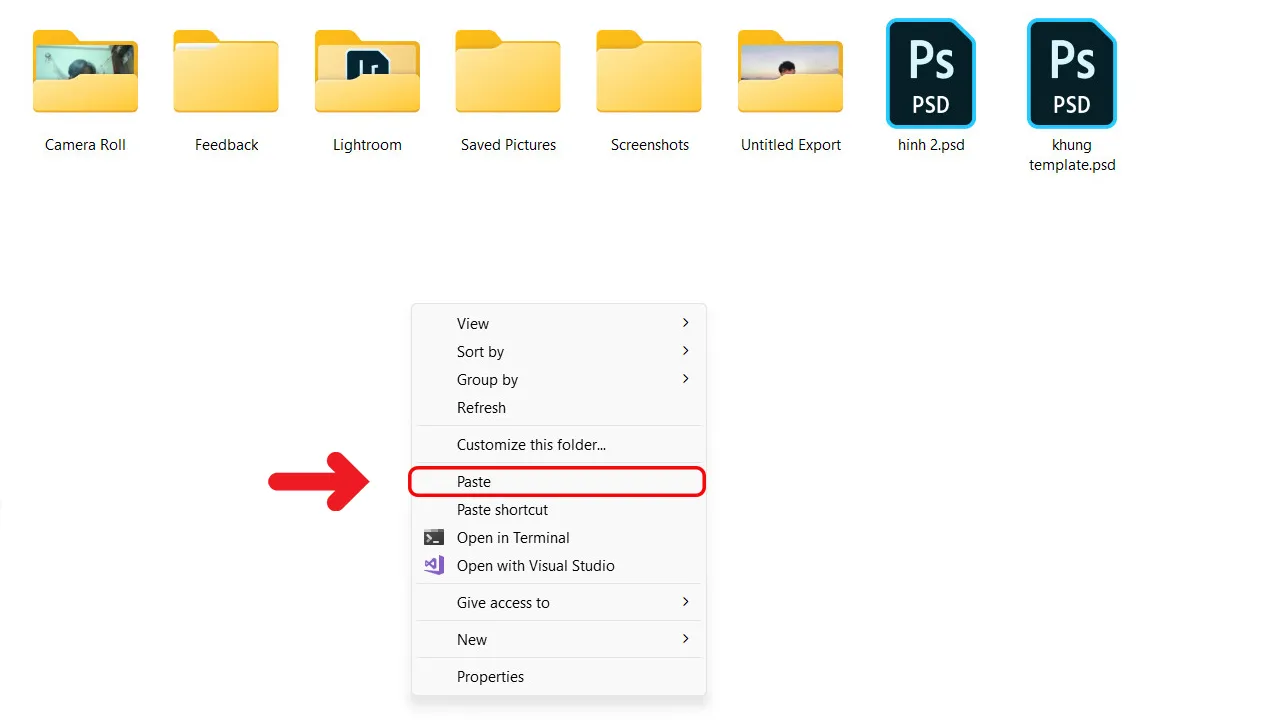Viewport: 1280px width, 720px height.
Task: Select the hinh 2.psd file
Action: pos(931,74)
